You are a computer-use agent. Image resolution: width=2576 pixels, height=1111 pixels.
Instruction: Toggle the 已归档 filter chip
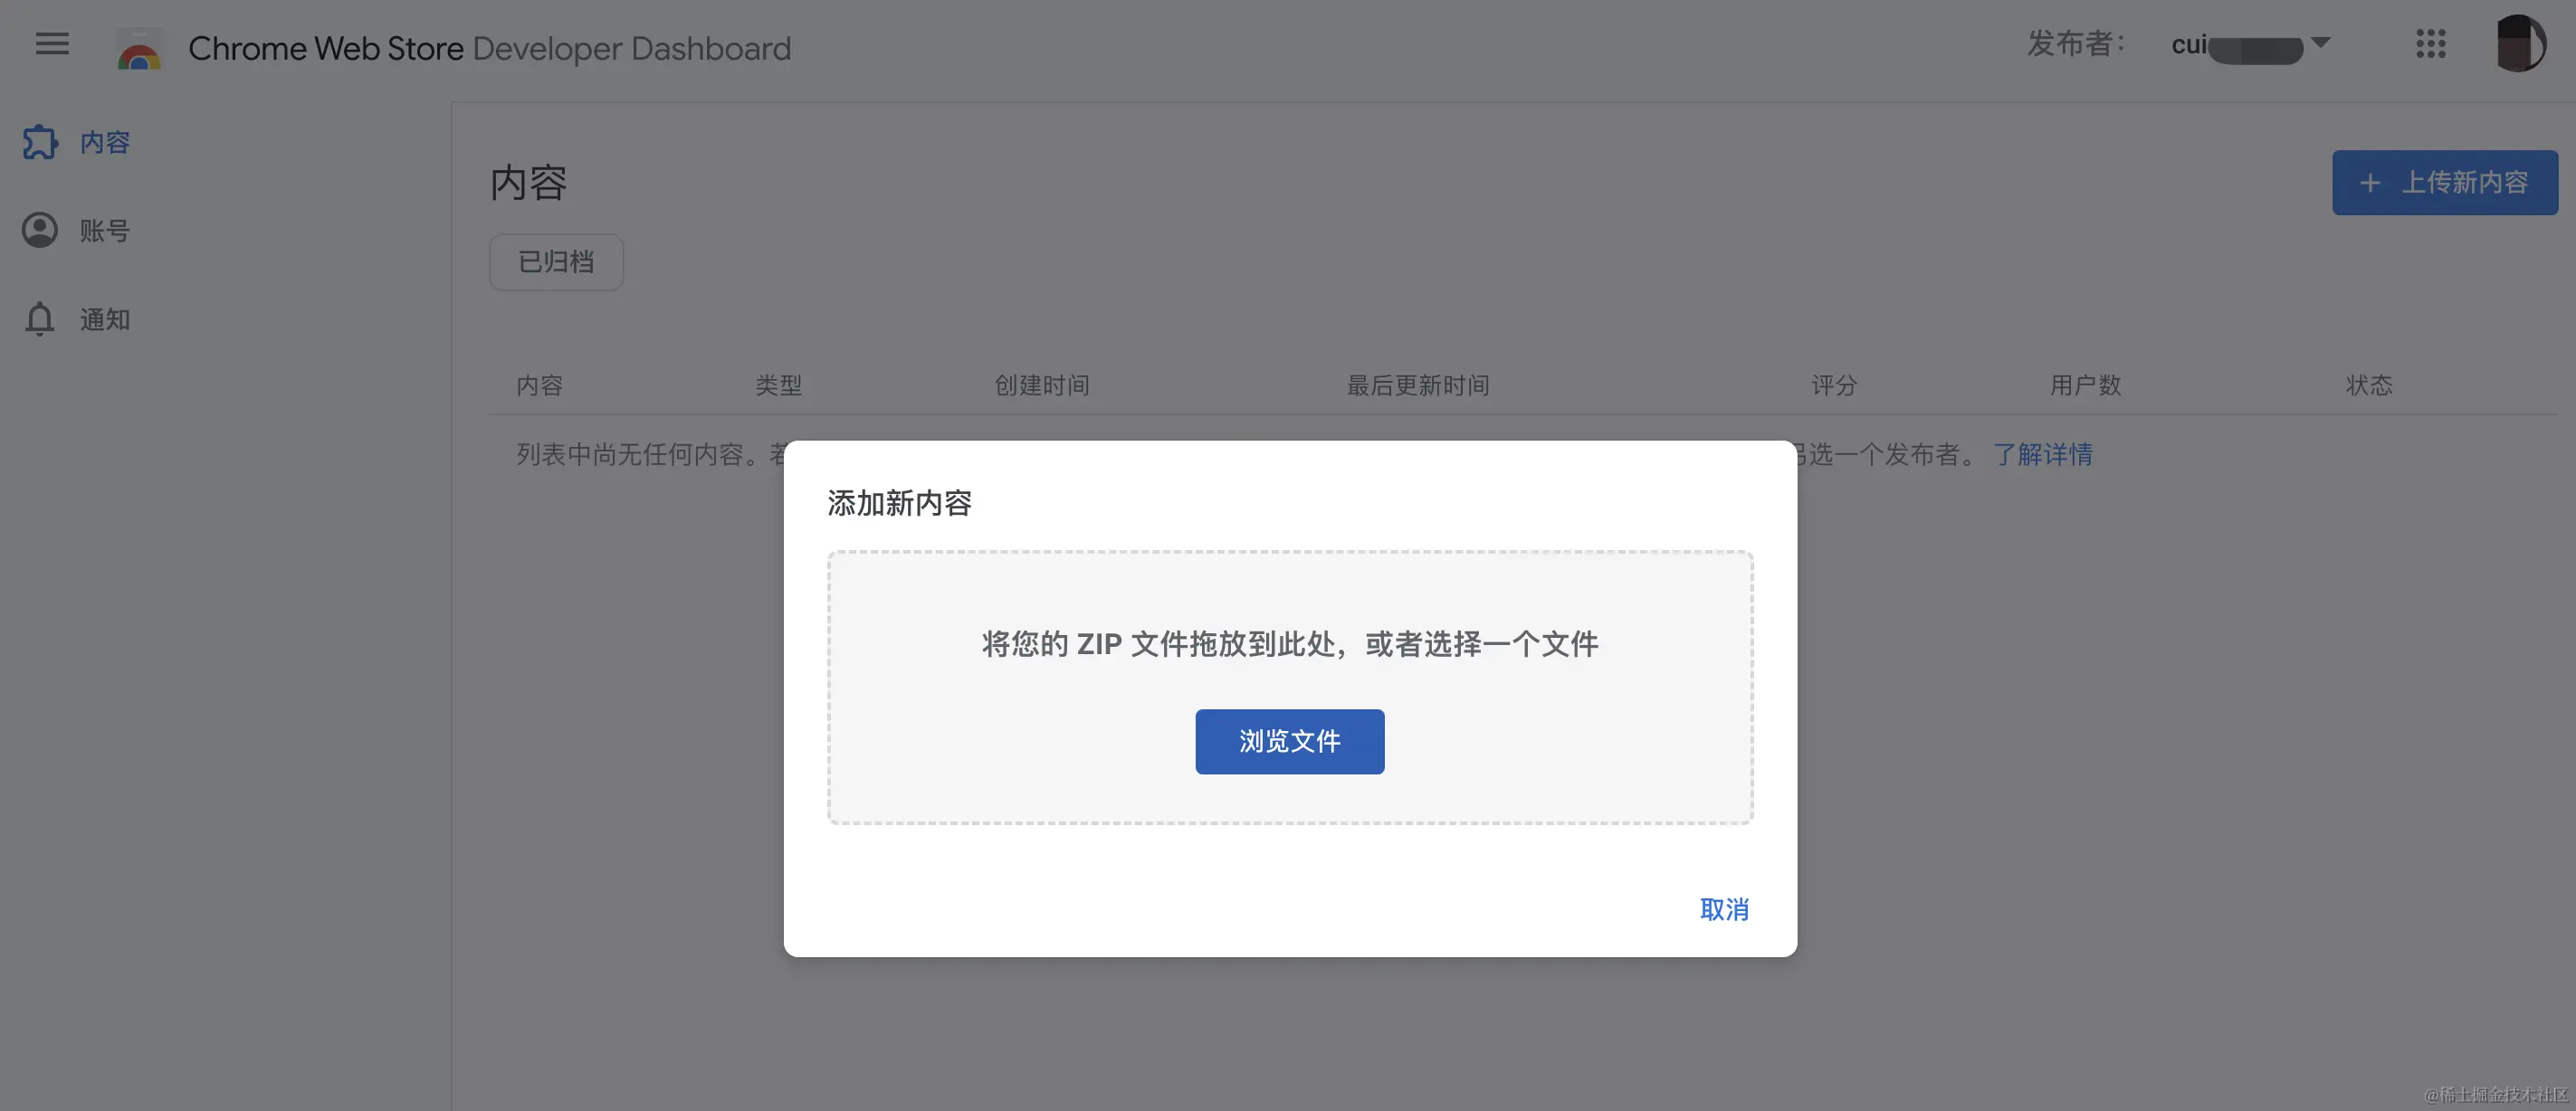556,262
